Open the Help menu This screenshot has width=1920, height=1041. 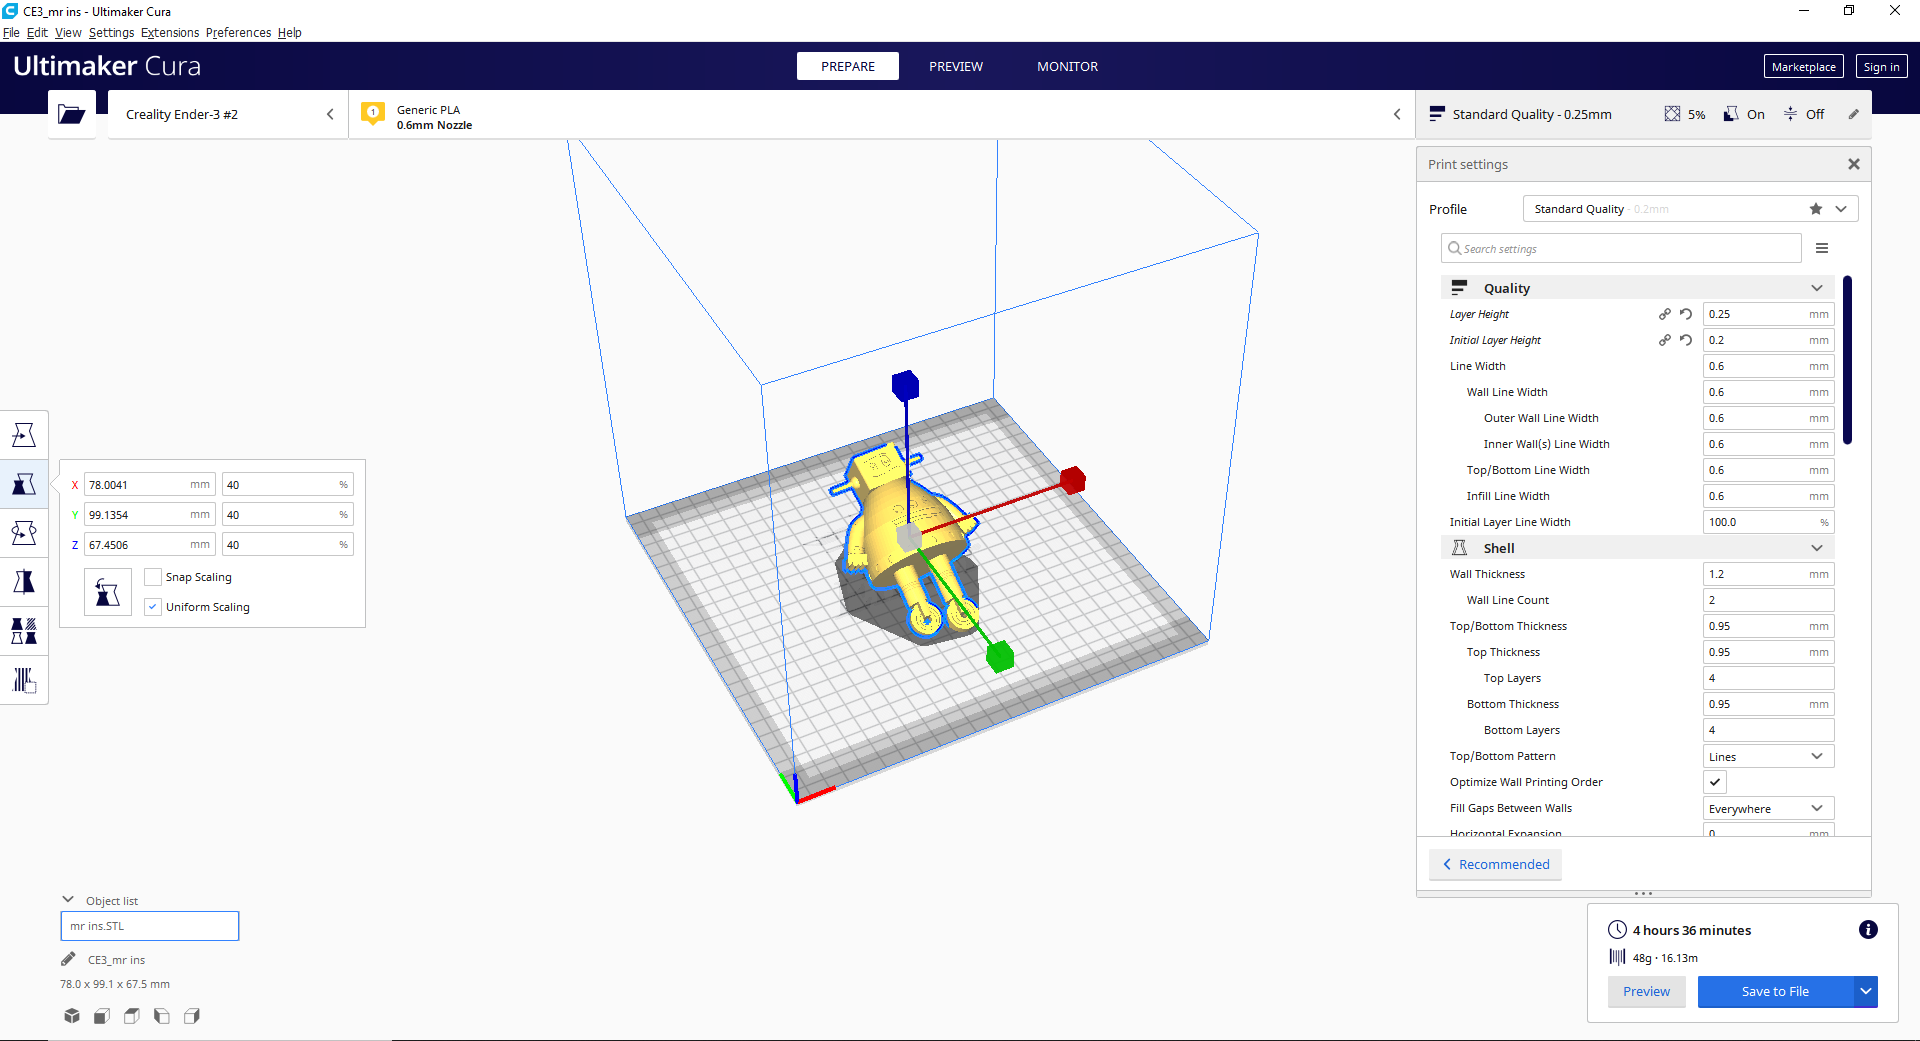click(290, 33)
